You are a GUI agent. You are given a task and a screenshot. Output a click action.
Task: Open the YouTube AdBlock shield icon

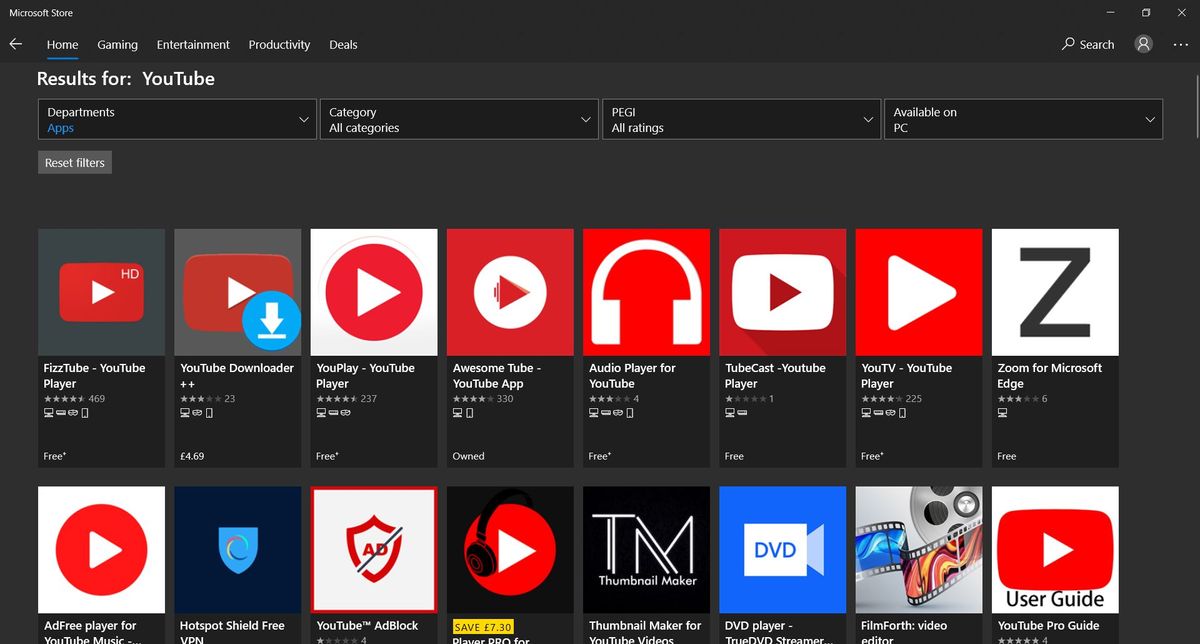click(373, 549)
